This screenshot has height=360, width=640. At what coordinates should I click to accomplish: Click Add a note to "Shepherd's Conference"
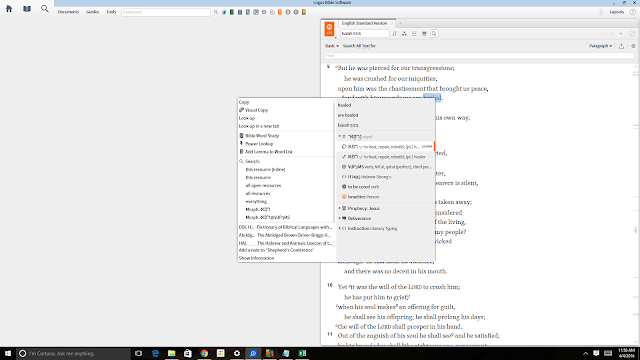(x=276, y=250)
